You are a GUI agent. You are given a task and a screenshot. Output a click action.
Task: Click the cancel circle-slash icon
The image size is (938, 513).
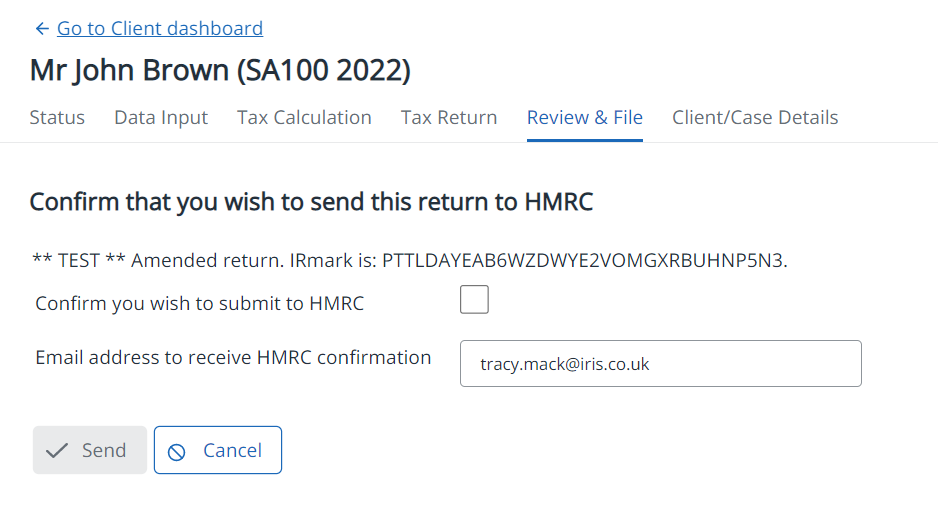(177, 451)
